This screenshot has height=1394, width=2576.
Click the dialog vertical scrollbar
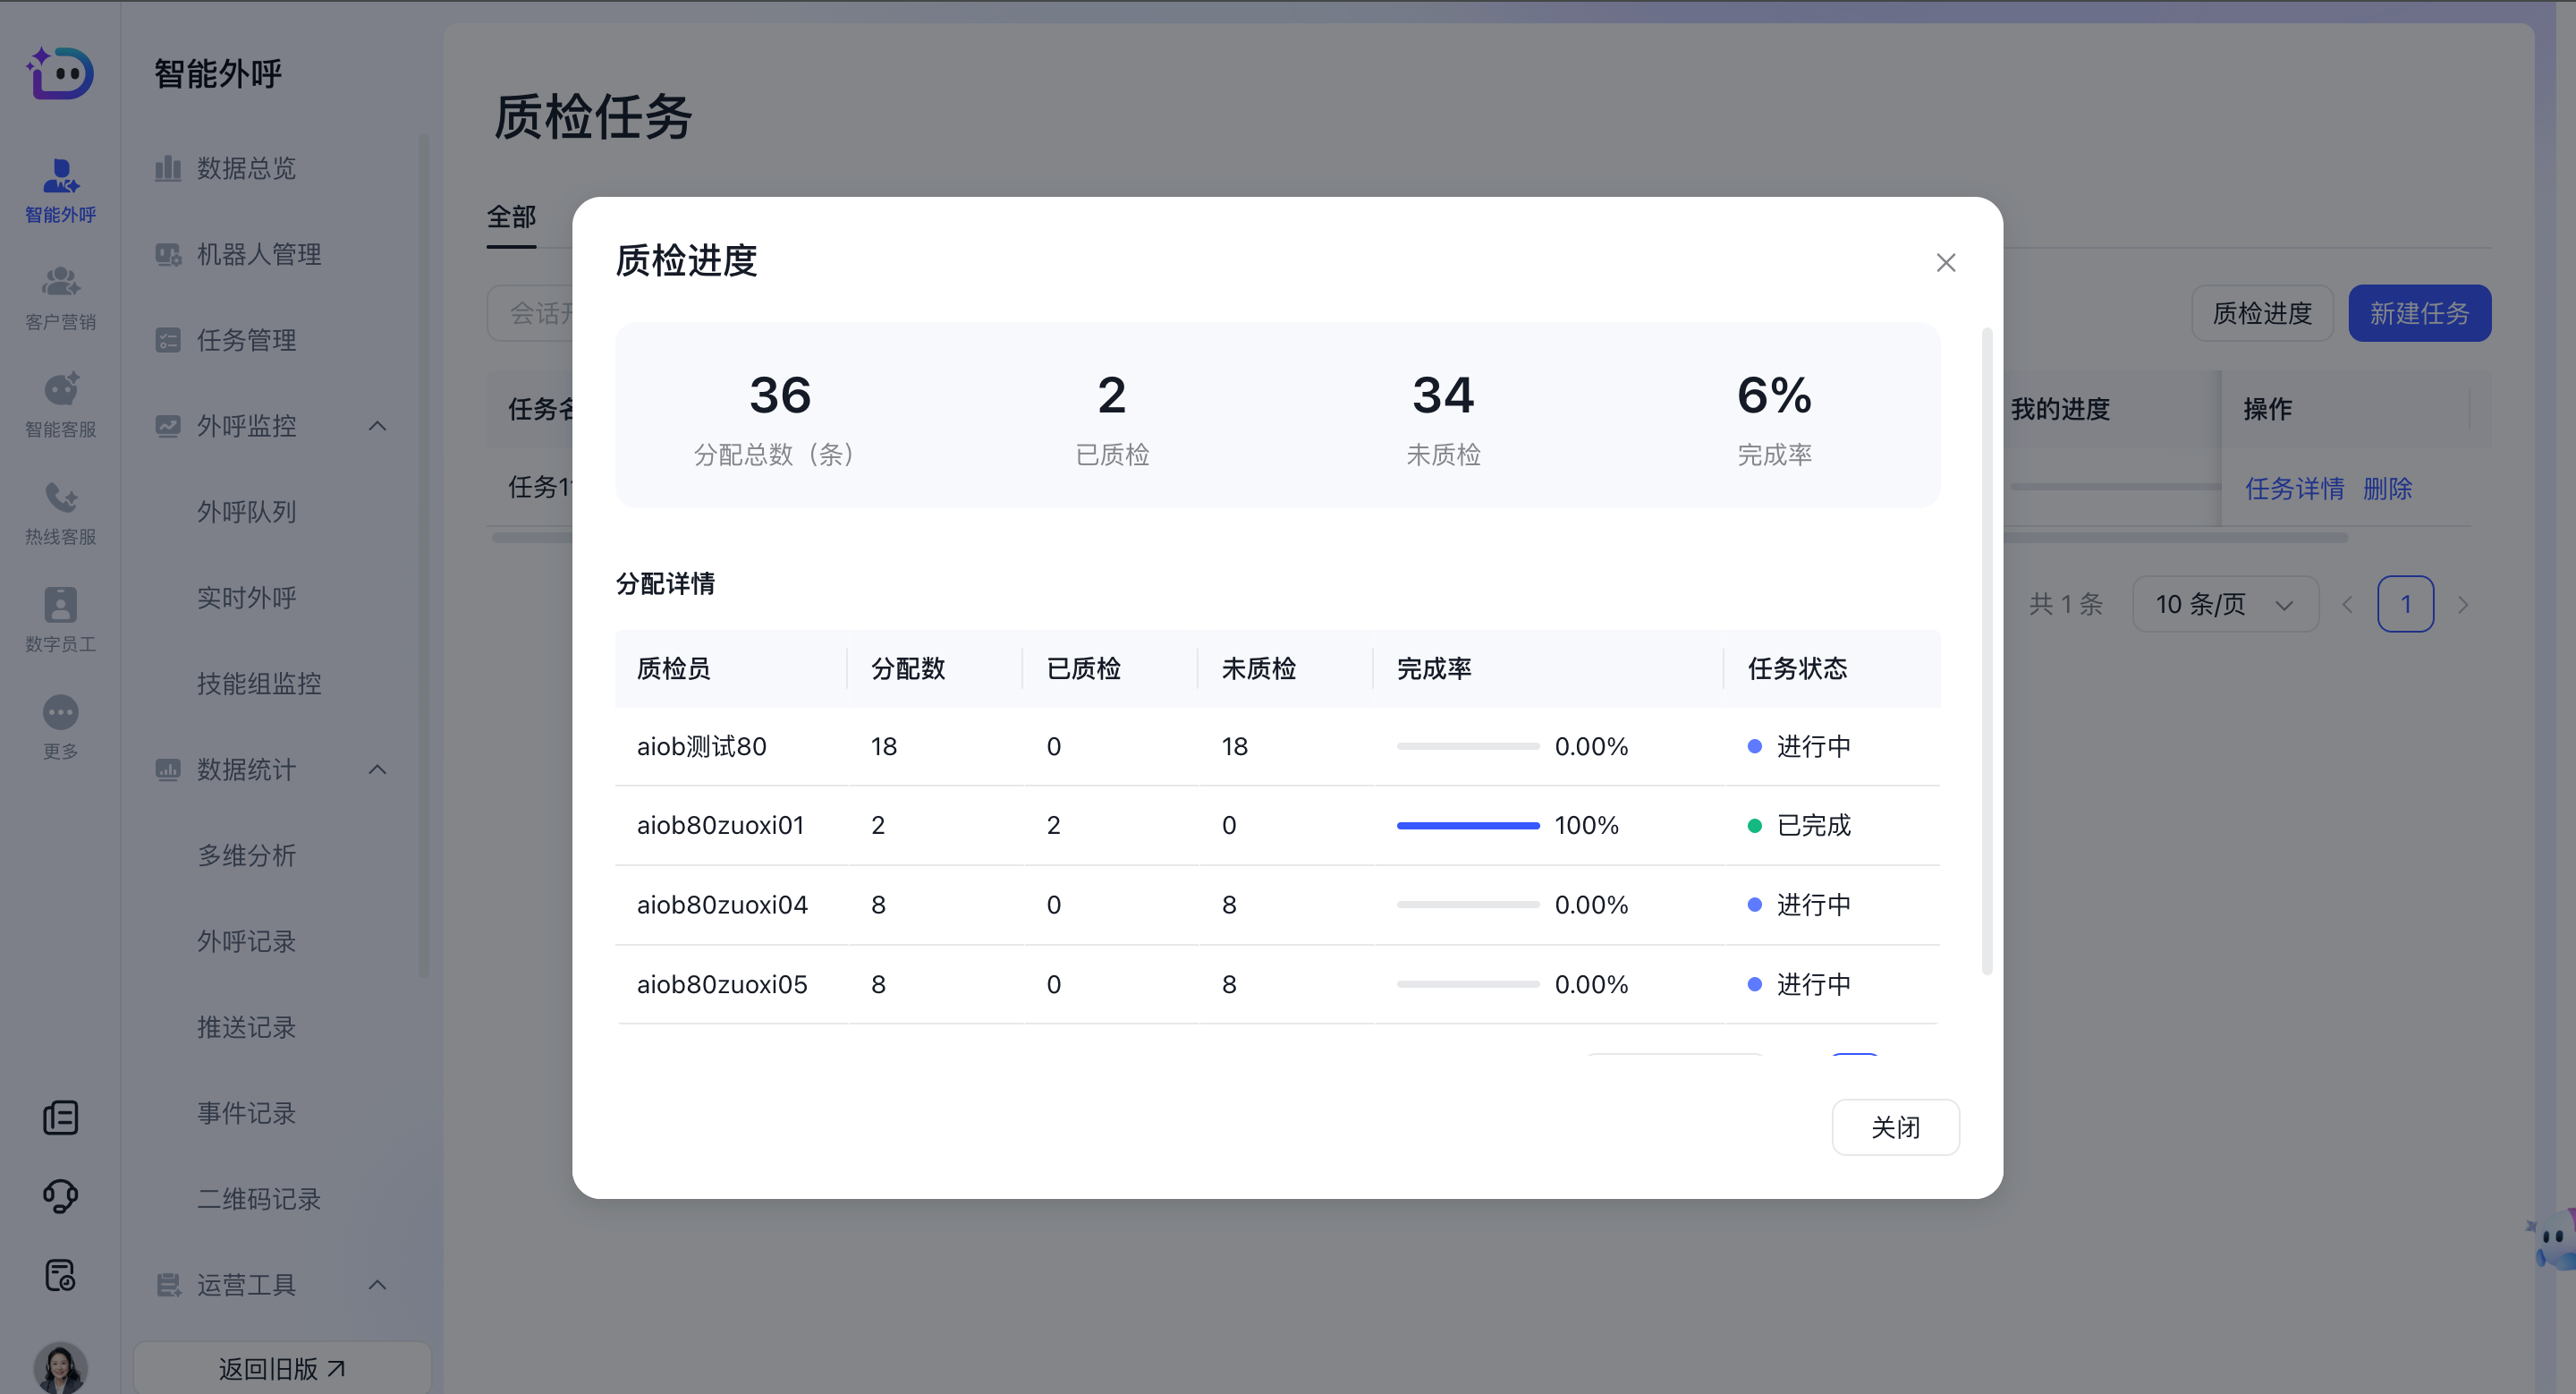click(1987, 650)
